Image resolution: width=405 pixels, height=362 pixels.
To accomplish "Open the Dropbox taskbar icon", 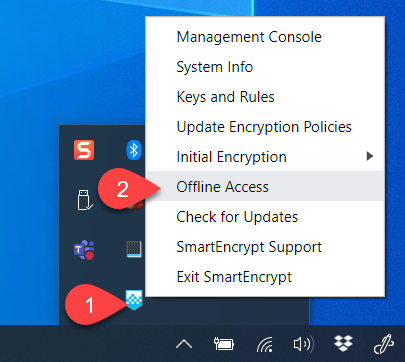I will pyautogui.click(x=343, y=343).
